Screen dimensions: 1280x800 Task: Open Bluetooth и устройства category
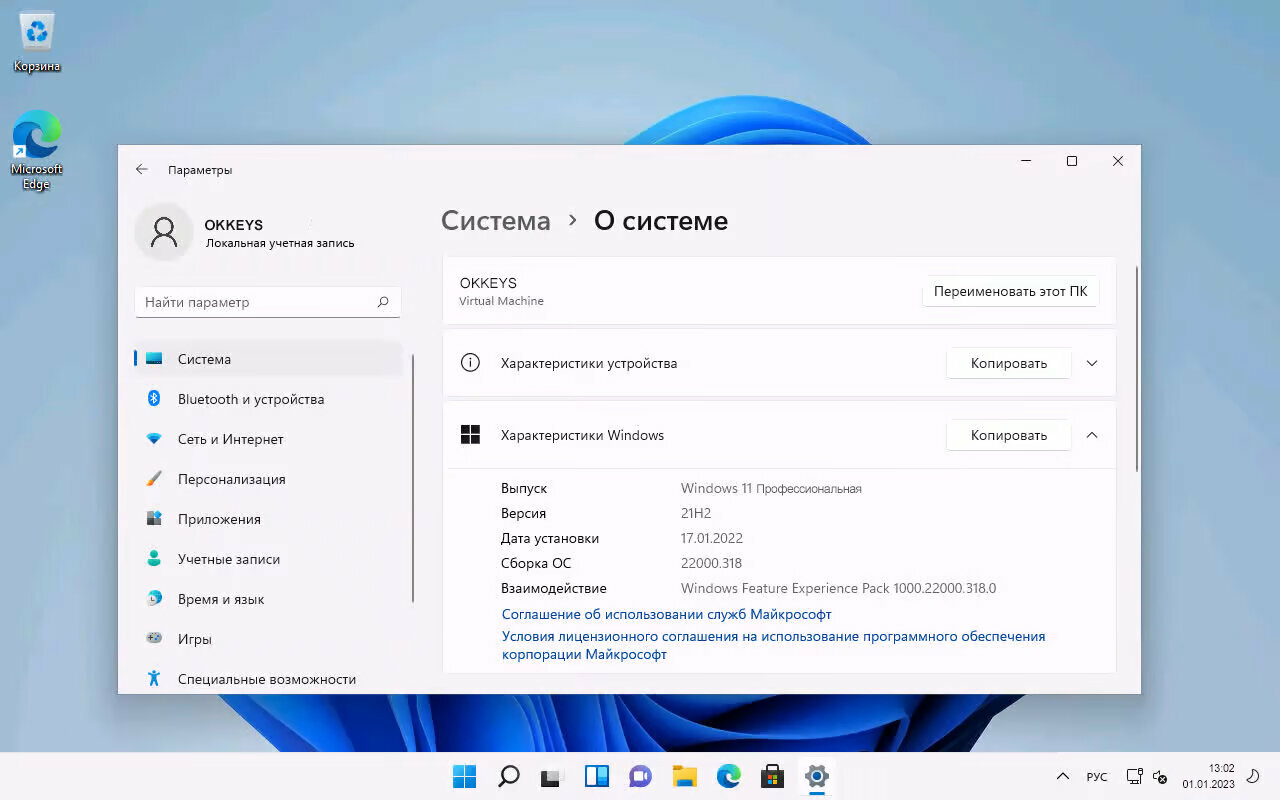(268, 399)
